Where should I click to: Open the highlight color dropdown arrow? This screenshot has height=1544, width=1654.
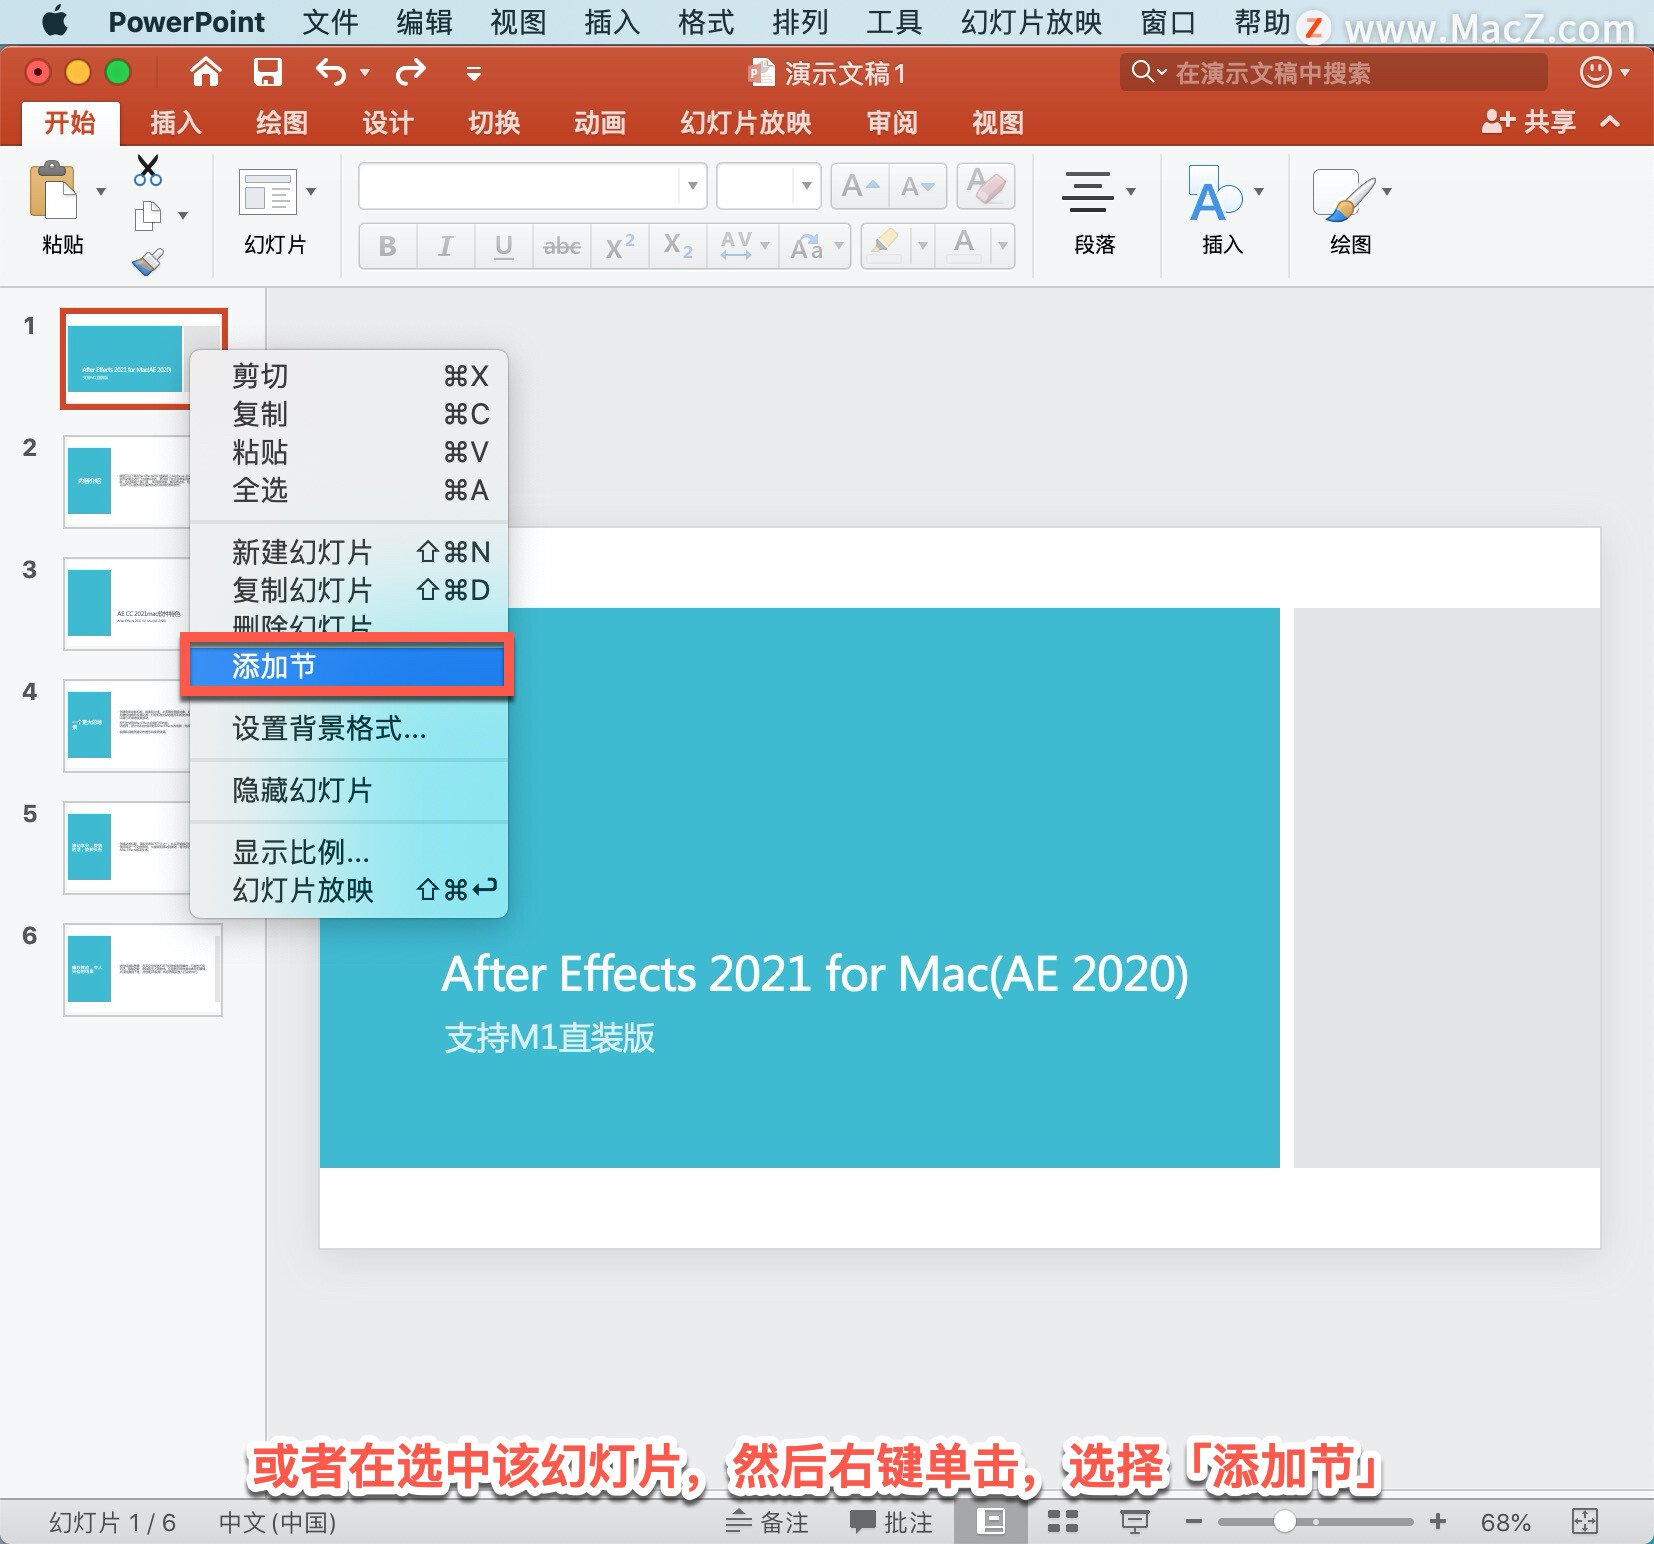pyautogui.click(x=923, y=246)
